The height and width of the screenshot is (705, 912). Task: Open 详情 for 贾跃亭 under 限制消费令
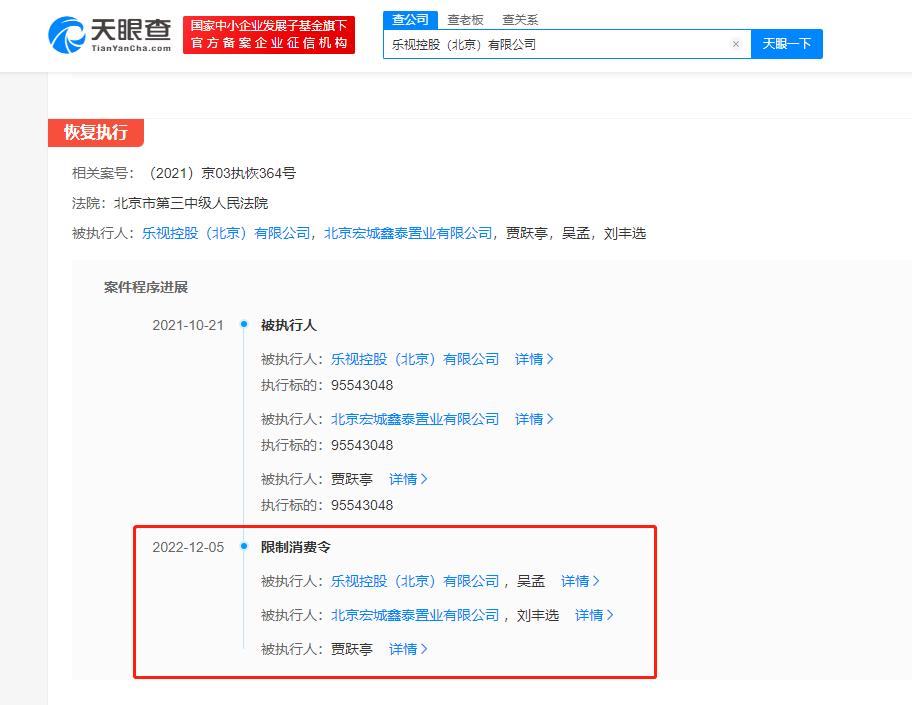tap(408, 649)
